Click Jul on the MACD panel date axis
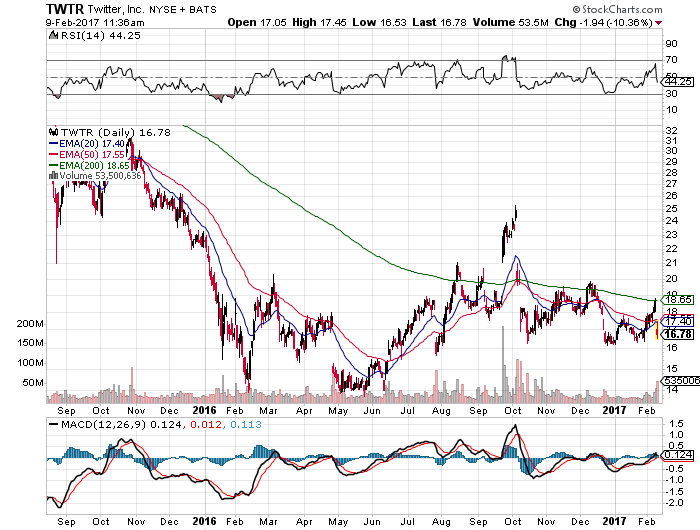 [x=407, y=522]
